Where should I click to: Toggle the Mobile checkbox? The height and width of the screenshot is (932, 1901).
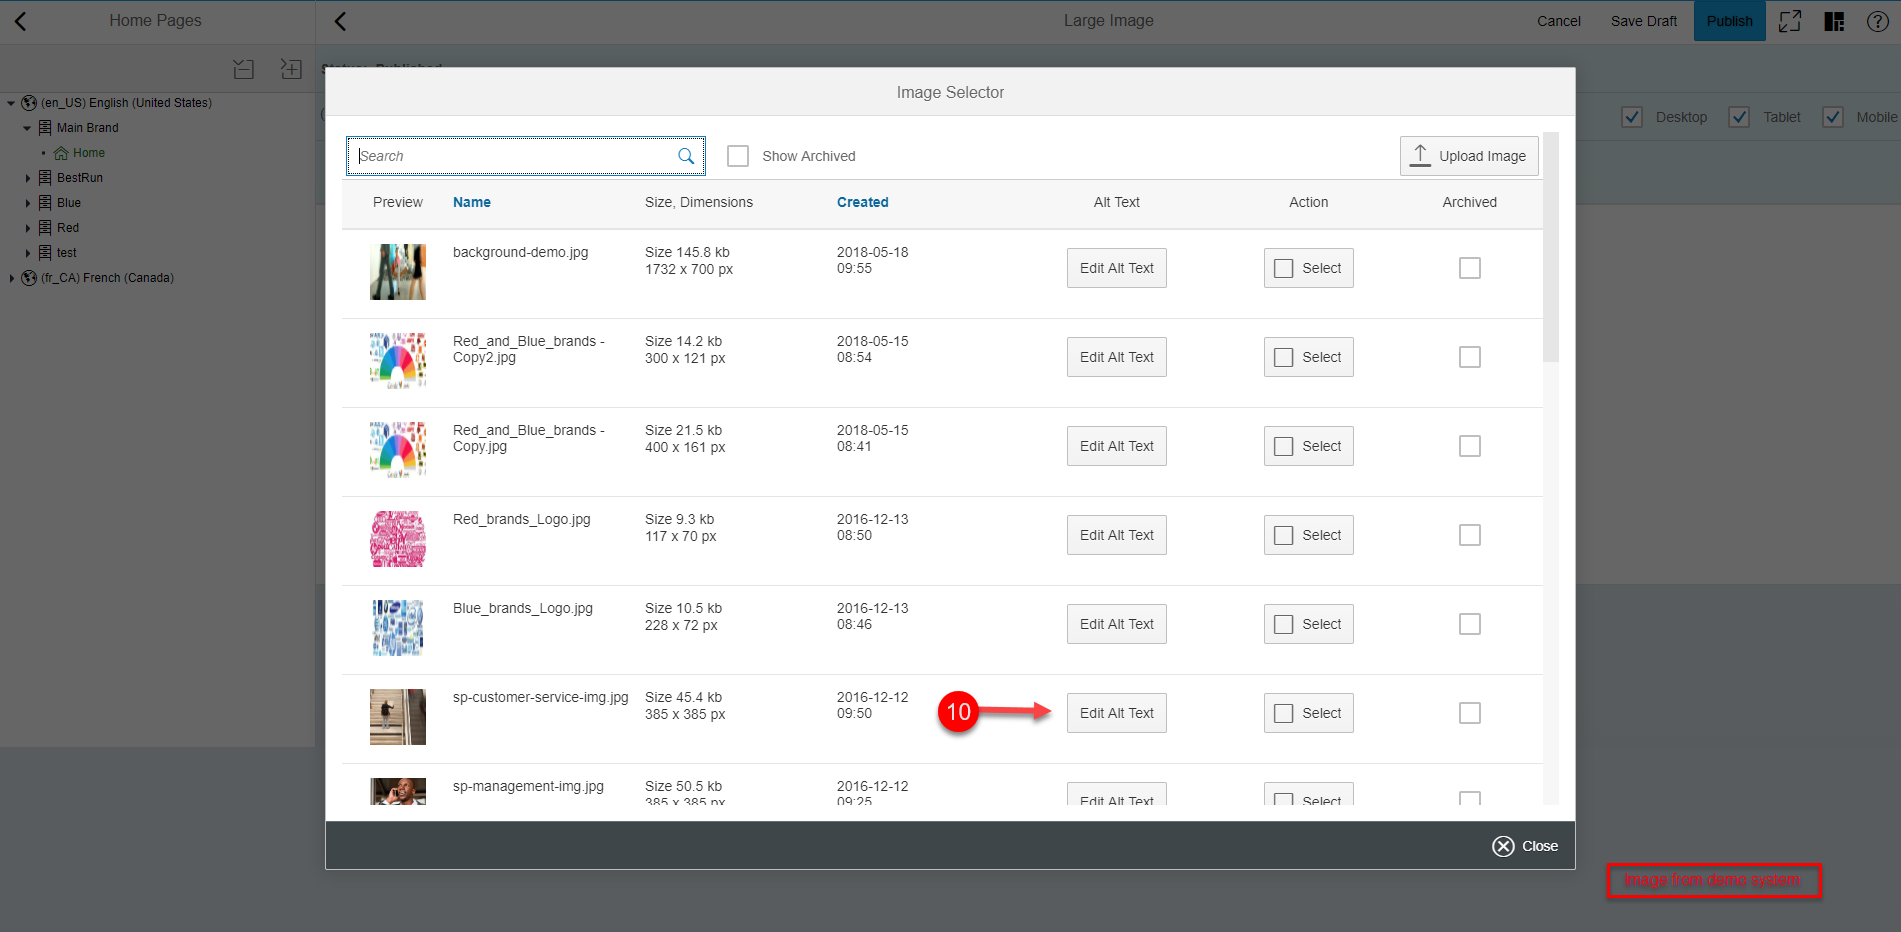pos(1833,117)
